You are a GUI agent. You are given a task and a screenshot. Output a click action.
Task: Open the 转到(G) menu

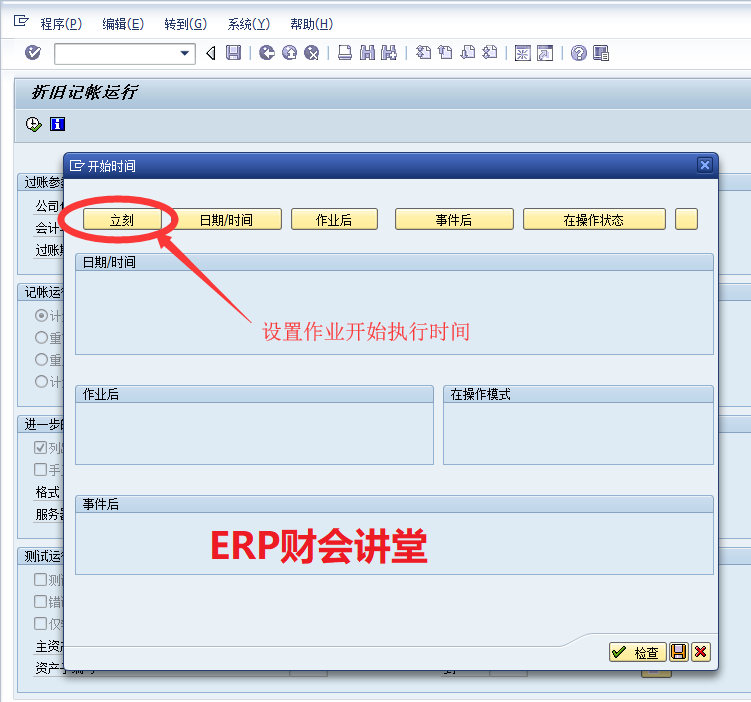(185, 24)
